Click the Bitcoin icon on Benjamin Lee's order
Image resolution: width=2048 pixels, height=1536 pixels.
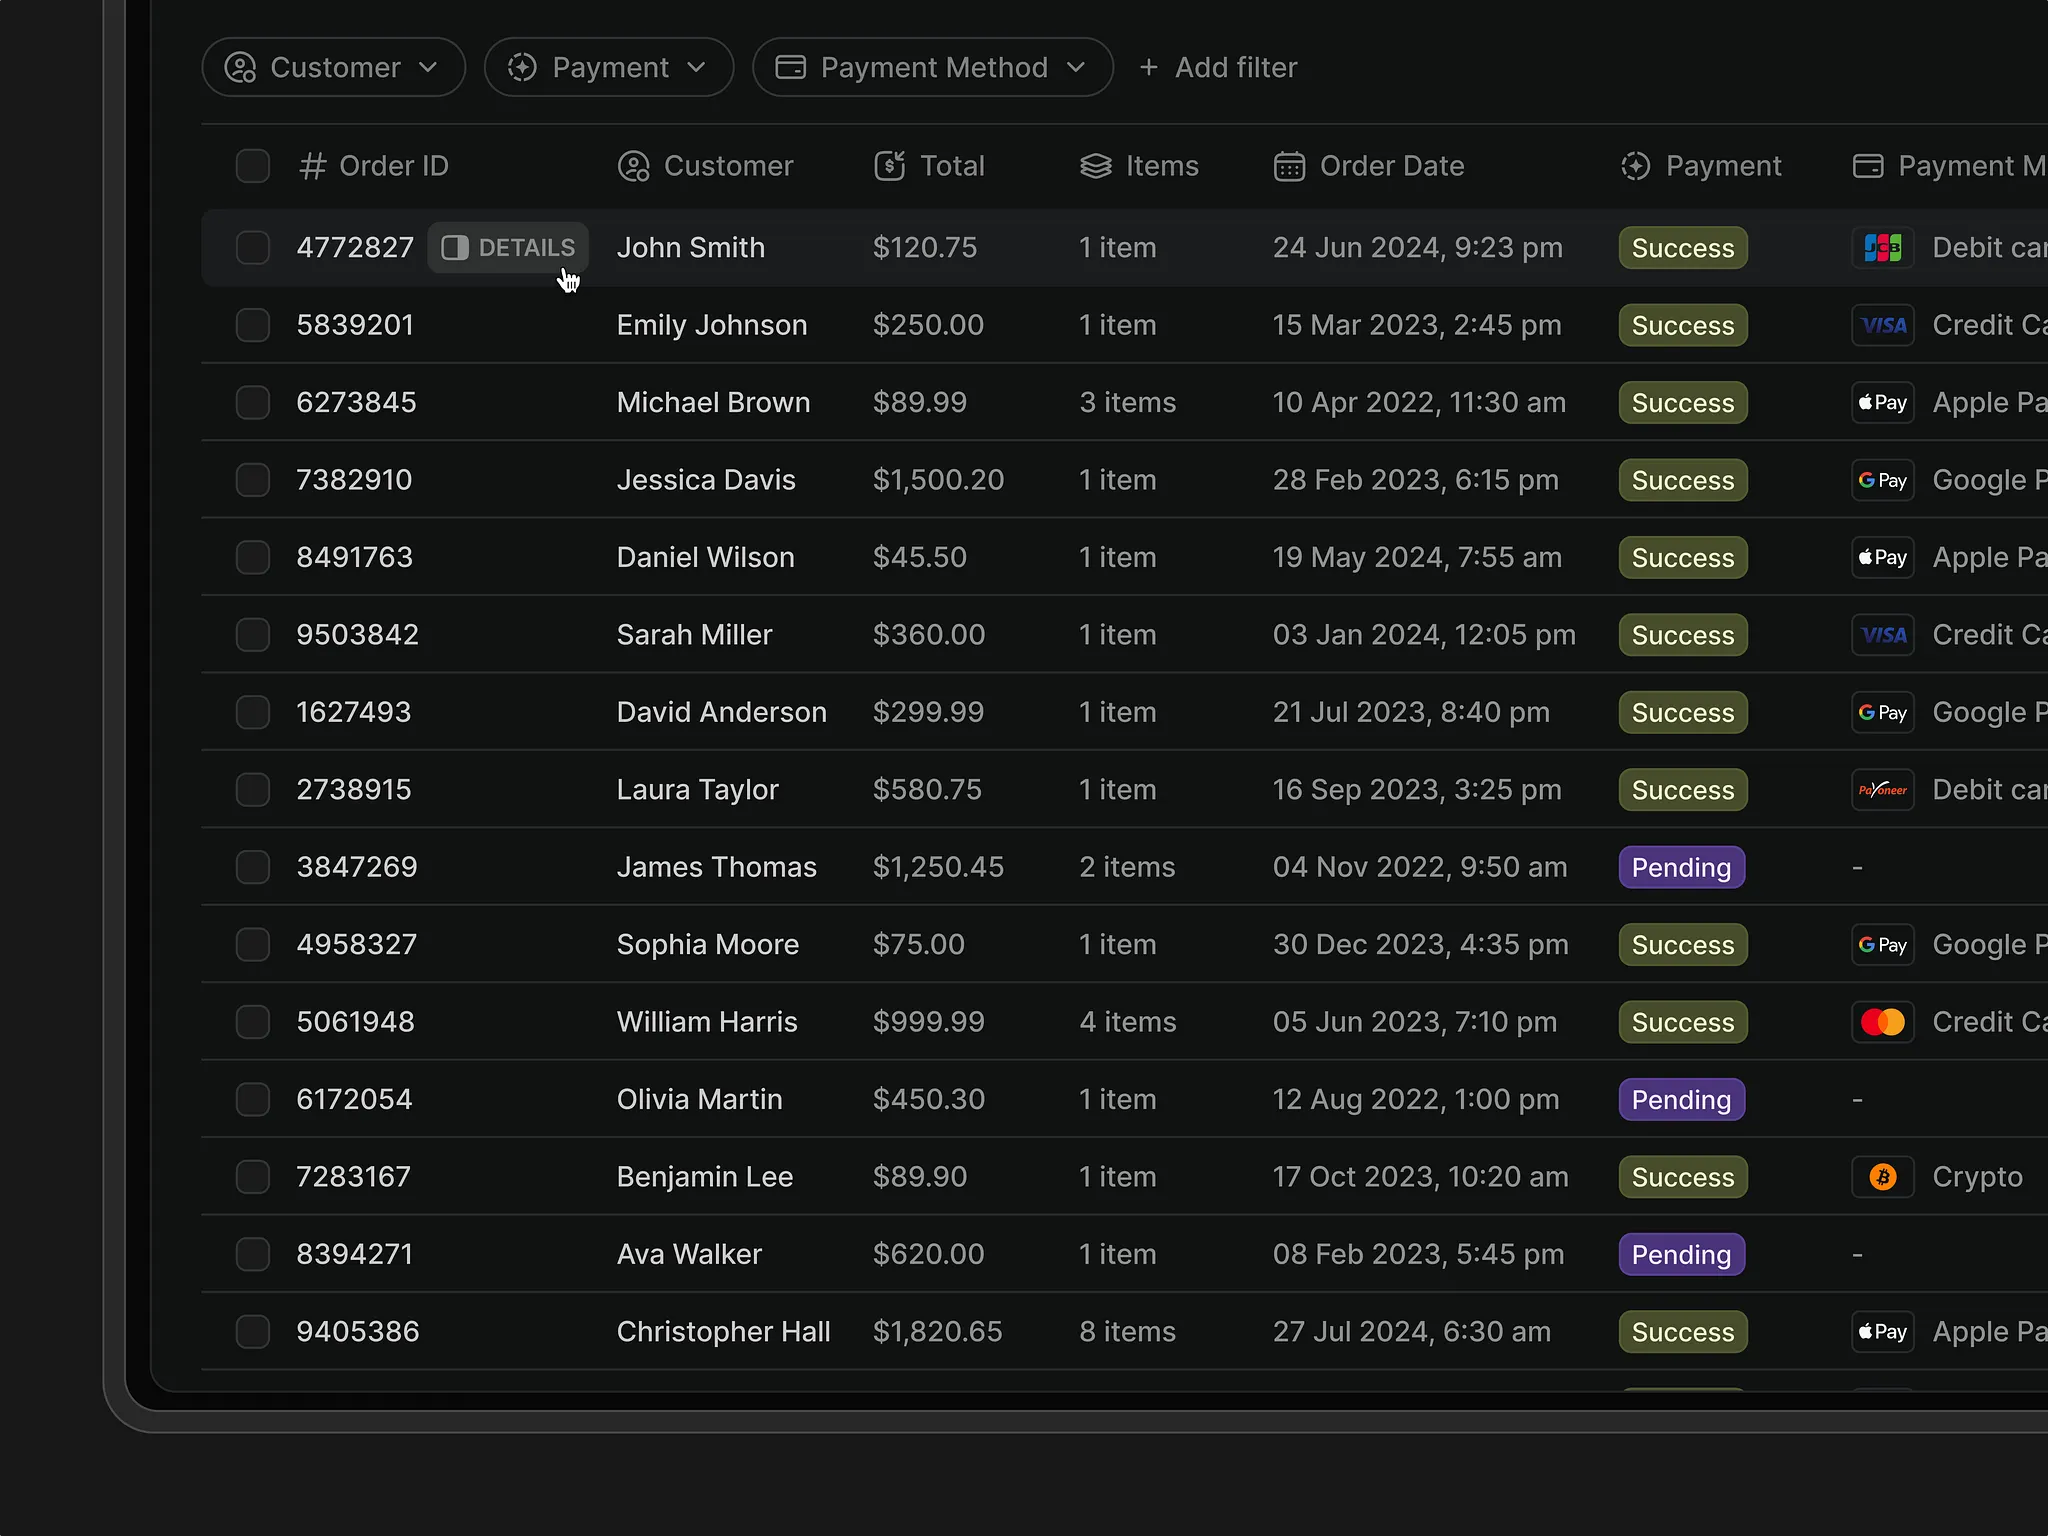click(x=1884, y=1177)
